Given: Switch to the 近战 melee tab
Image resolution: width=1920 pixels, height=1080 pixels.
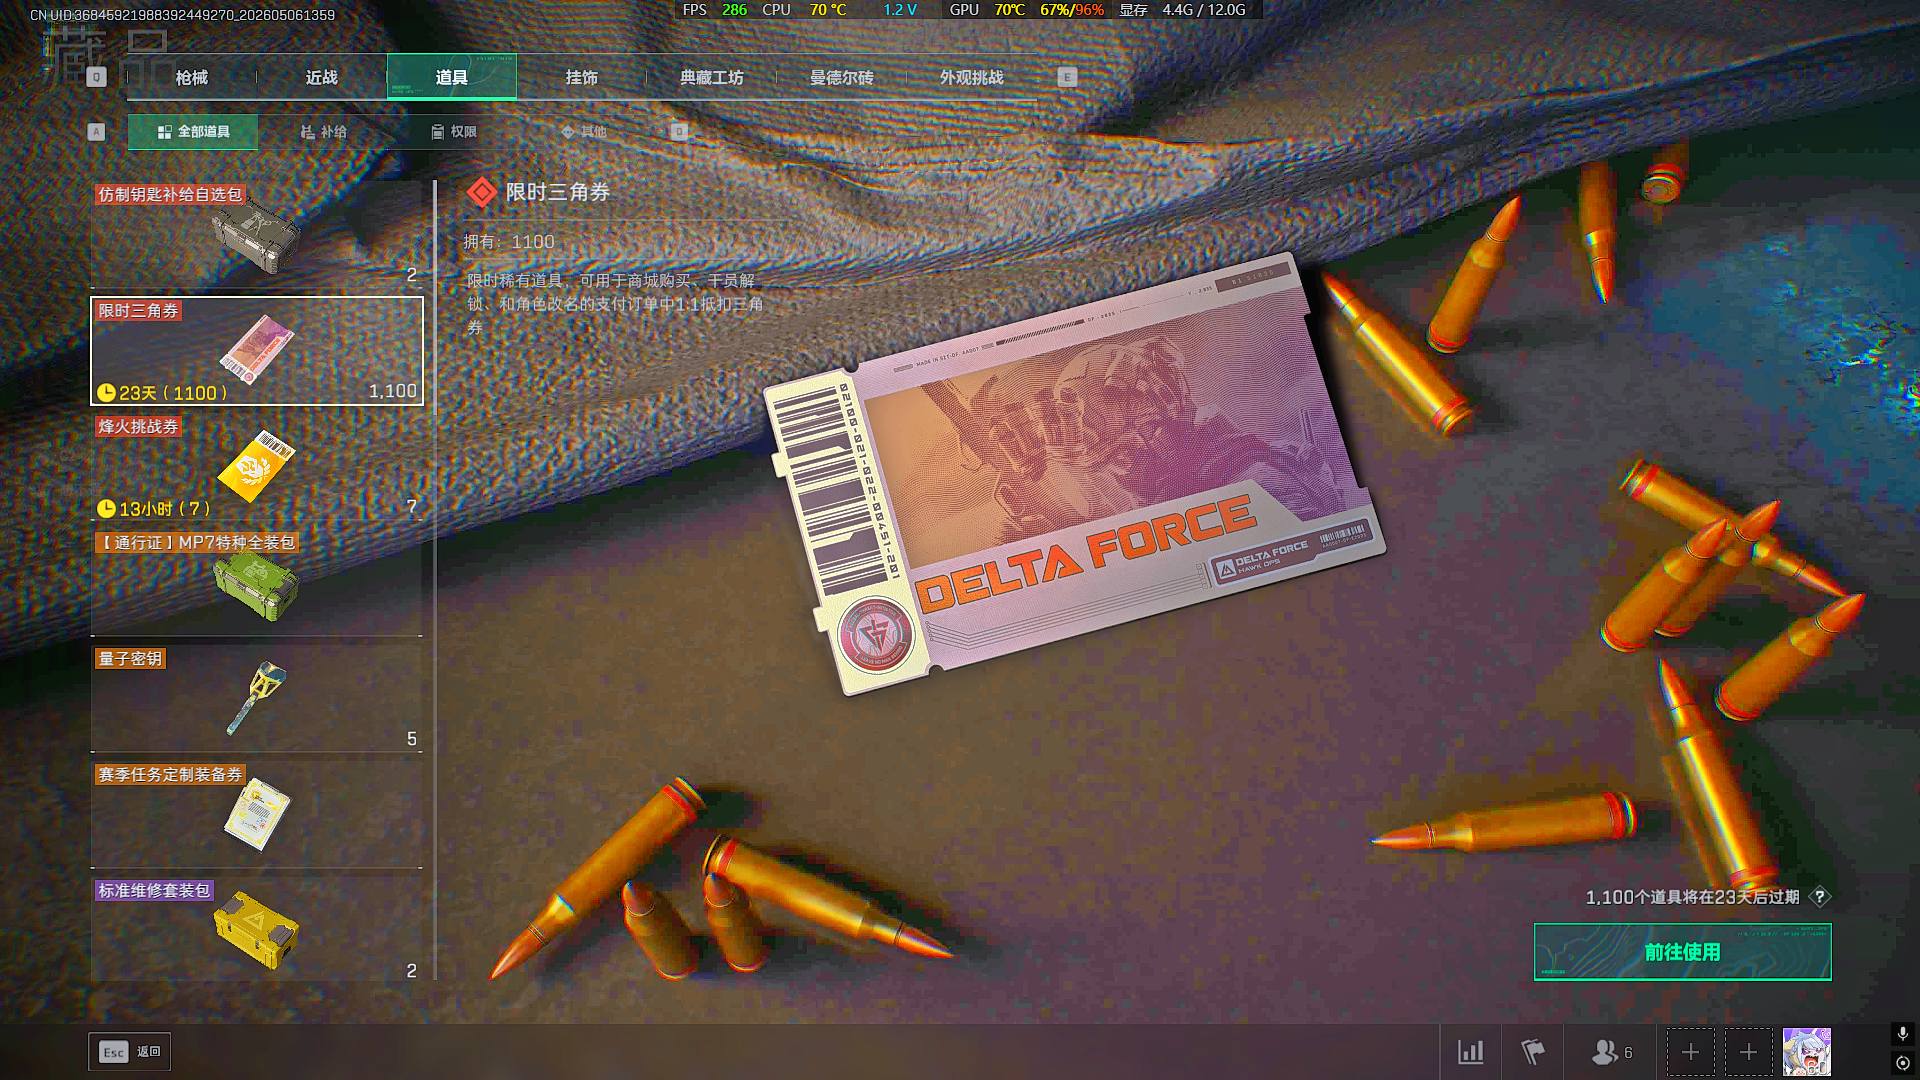Looking at the screenshot, I should 322,77.
